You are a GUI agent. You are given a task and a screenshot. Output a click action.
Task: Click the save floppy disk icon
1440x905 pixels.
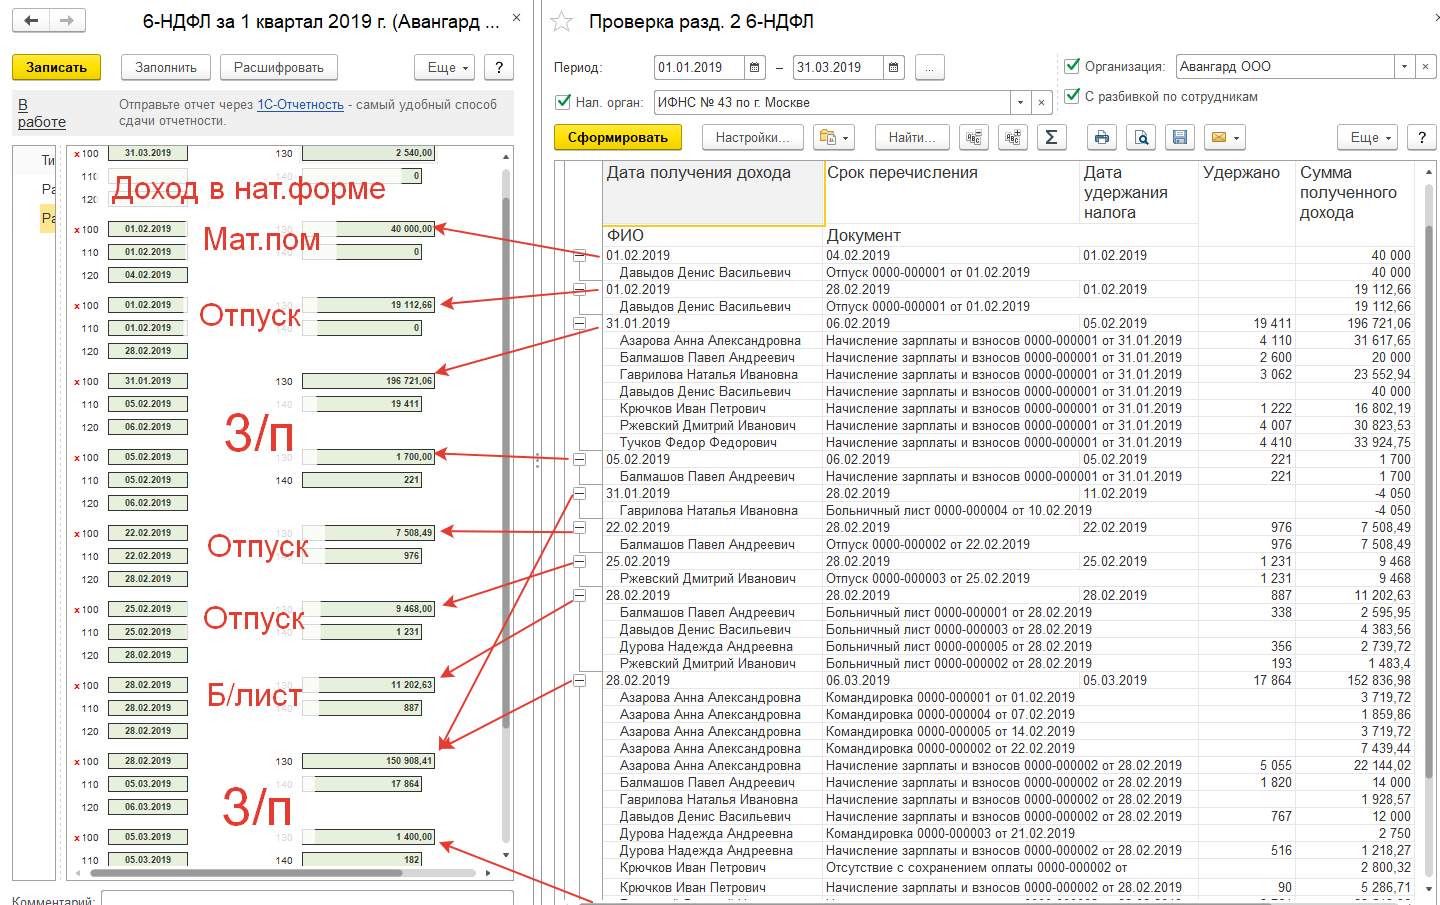pyautogui.click(x=1180, y=137)
